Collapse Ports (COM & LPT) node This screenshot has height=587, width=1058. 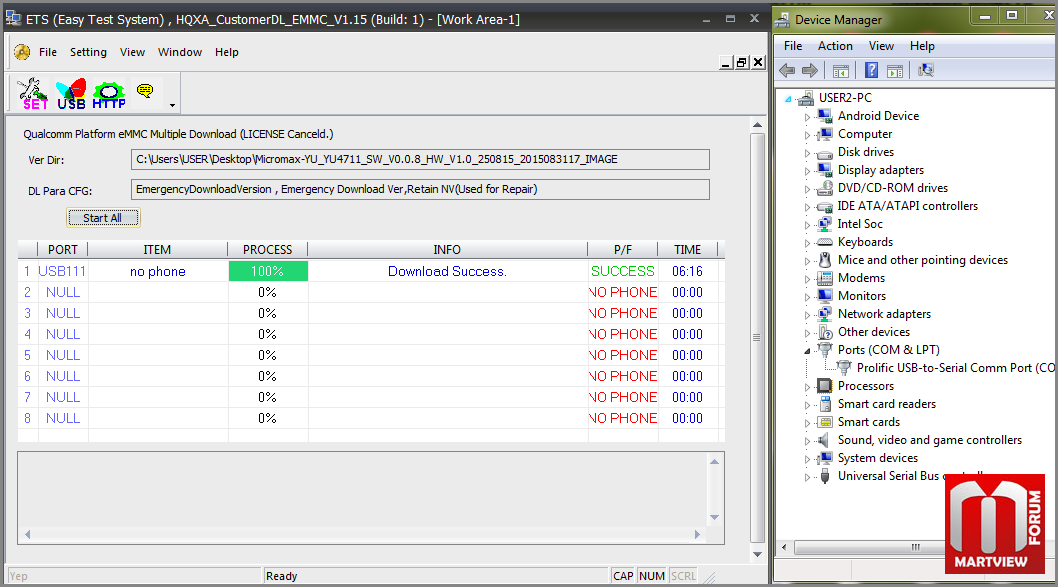(807, 351)
